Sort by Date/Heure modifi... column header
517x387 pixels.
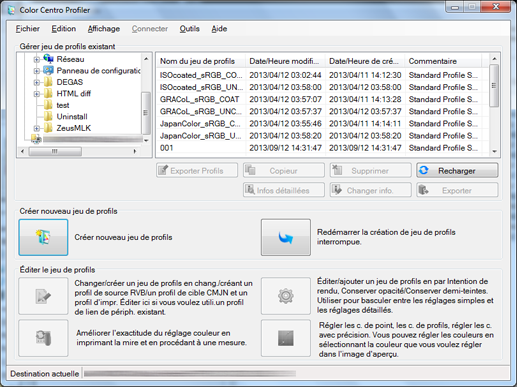click(x=286, y=61)
